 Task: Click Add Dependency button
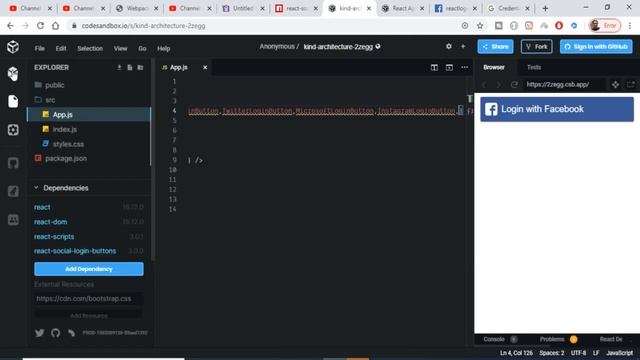coord(89,269)
